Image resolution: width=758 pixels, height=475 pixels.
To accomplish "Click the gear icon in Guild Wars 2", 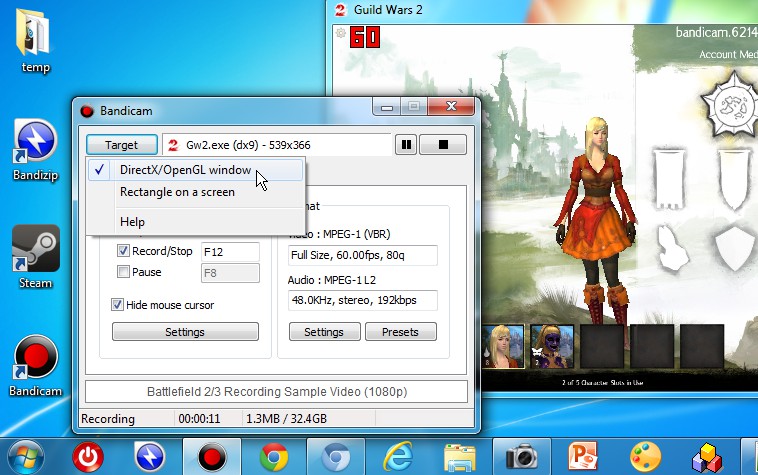I will [341, 33].
